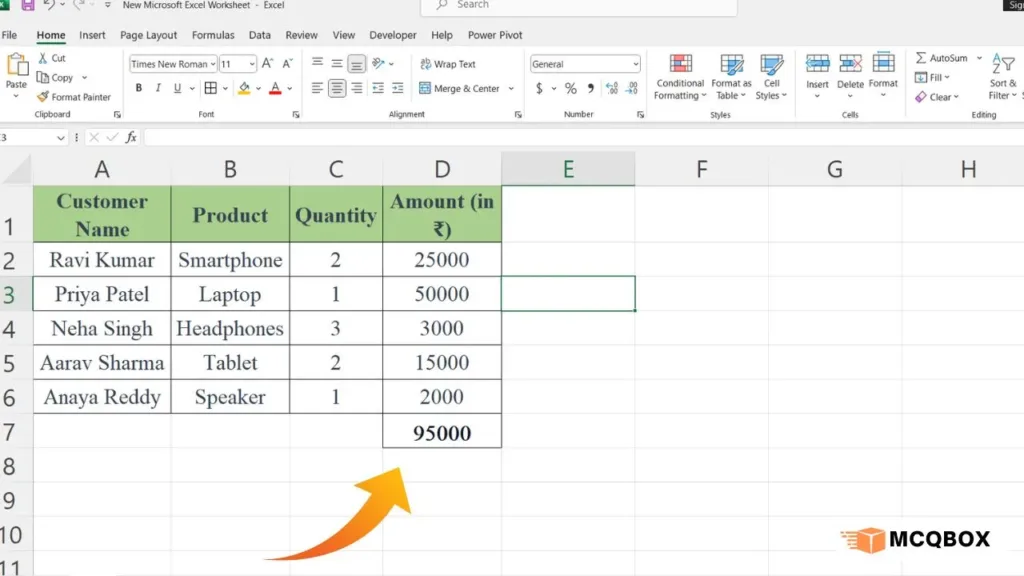
Task: Apply percent style to the cell
Action: click(571, 88)
